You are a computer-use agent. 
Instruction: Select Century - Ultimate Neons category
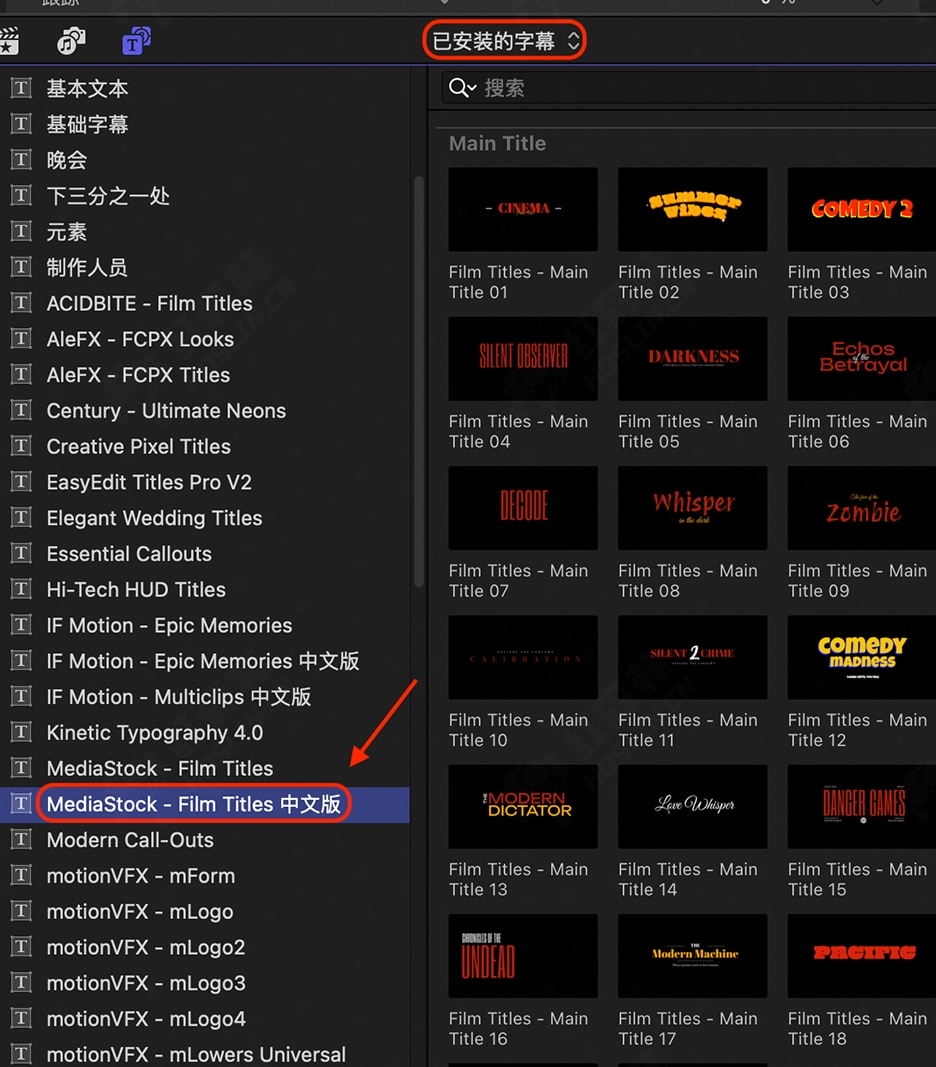(x=204, y=411)
